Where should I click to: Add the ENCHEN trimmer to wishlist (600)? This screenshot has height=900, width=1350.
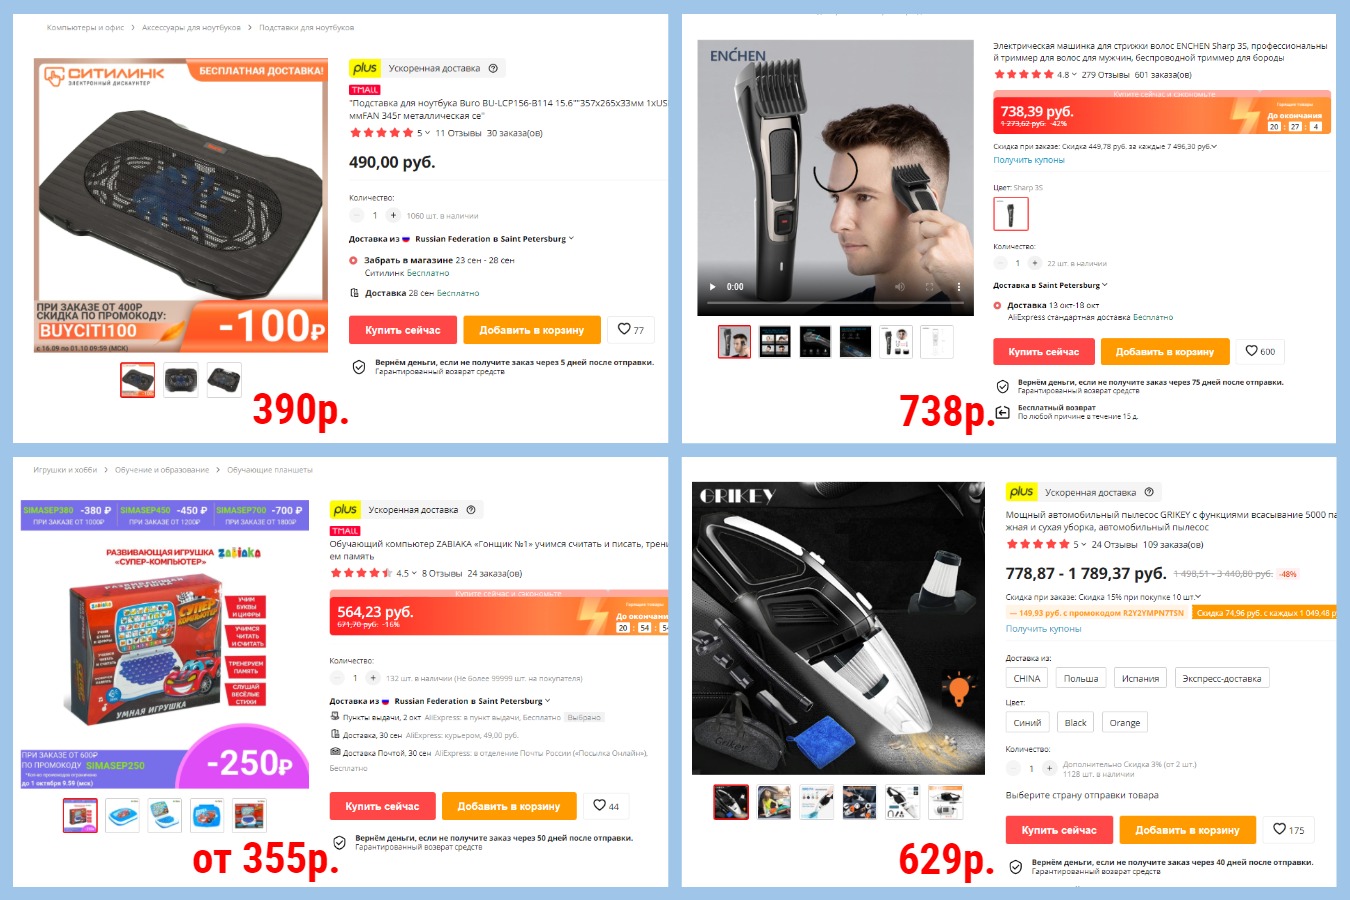[x=1260, y=351]
